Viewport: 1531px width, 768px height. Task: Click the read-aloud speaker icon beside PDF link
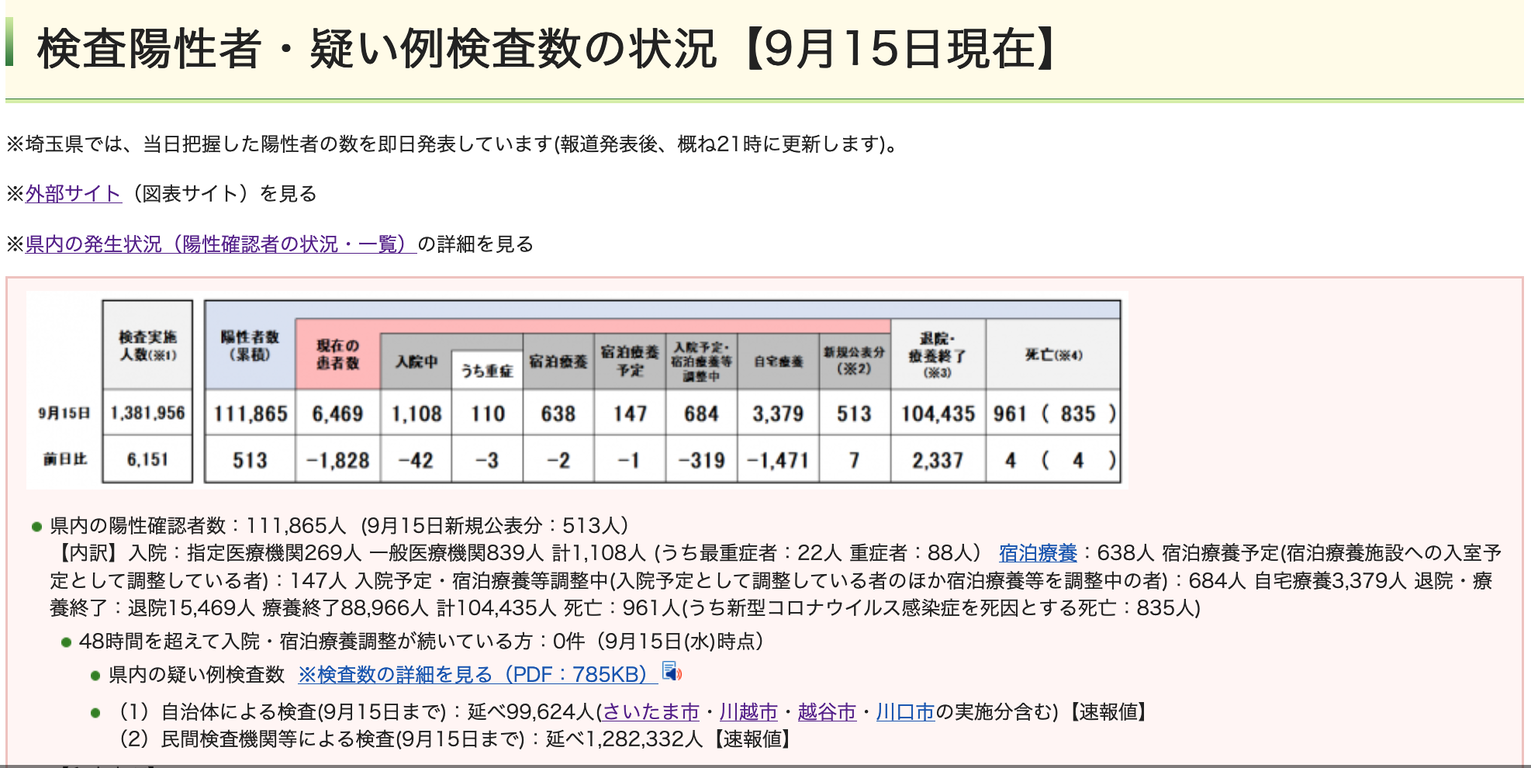671,672
